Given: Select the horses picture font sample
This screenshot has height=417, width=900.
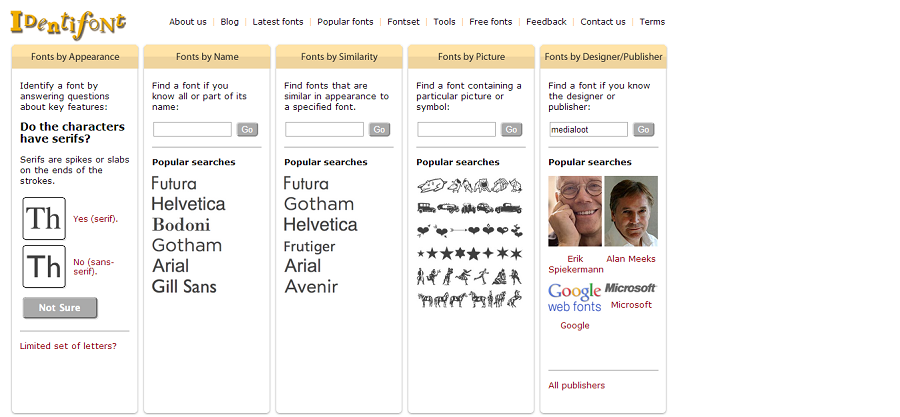Looking at the screenshot, I should coord(469,298).
